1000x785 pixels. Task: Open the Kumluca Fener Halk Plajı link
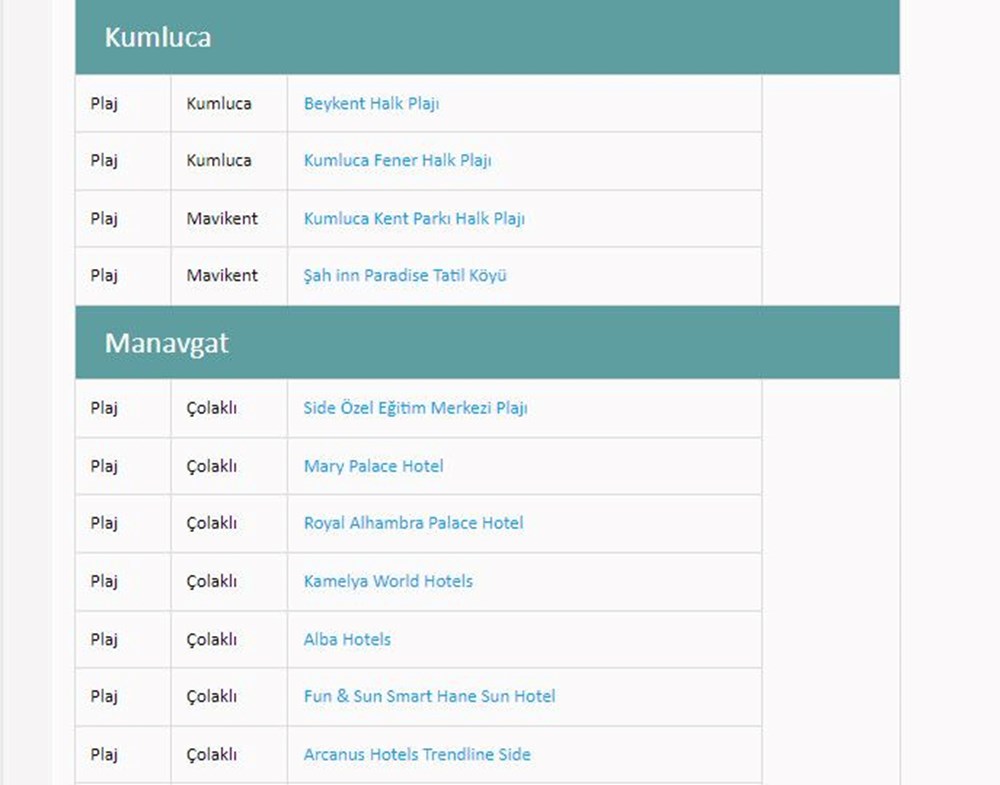click(397, 161)
